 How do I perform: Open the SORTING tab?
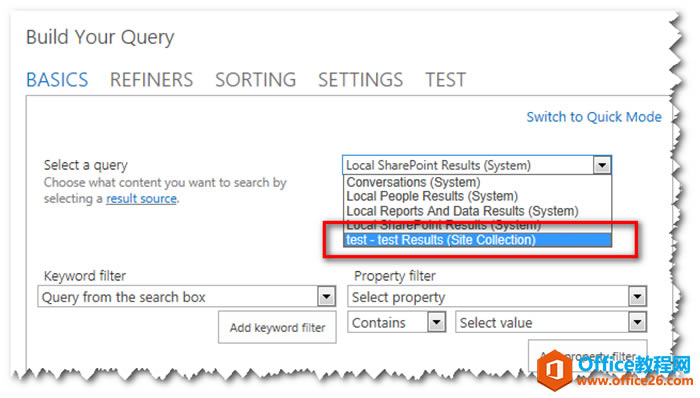tap(256, 80)
